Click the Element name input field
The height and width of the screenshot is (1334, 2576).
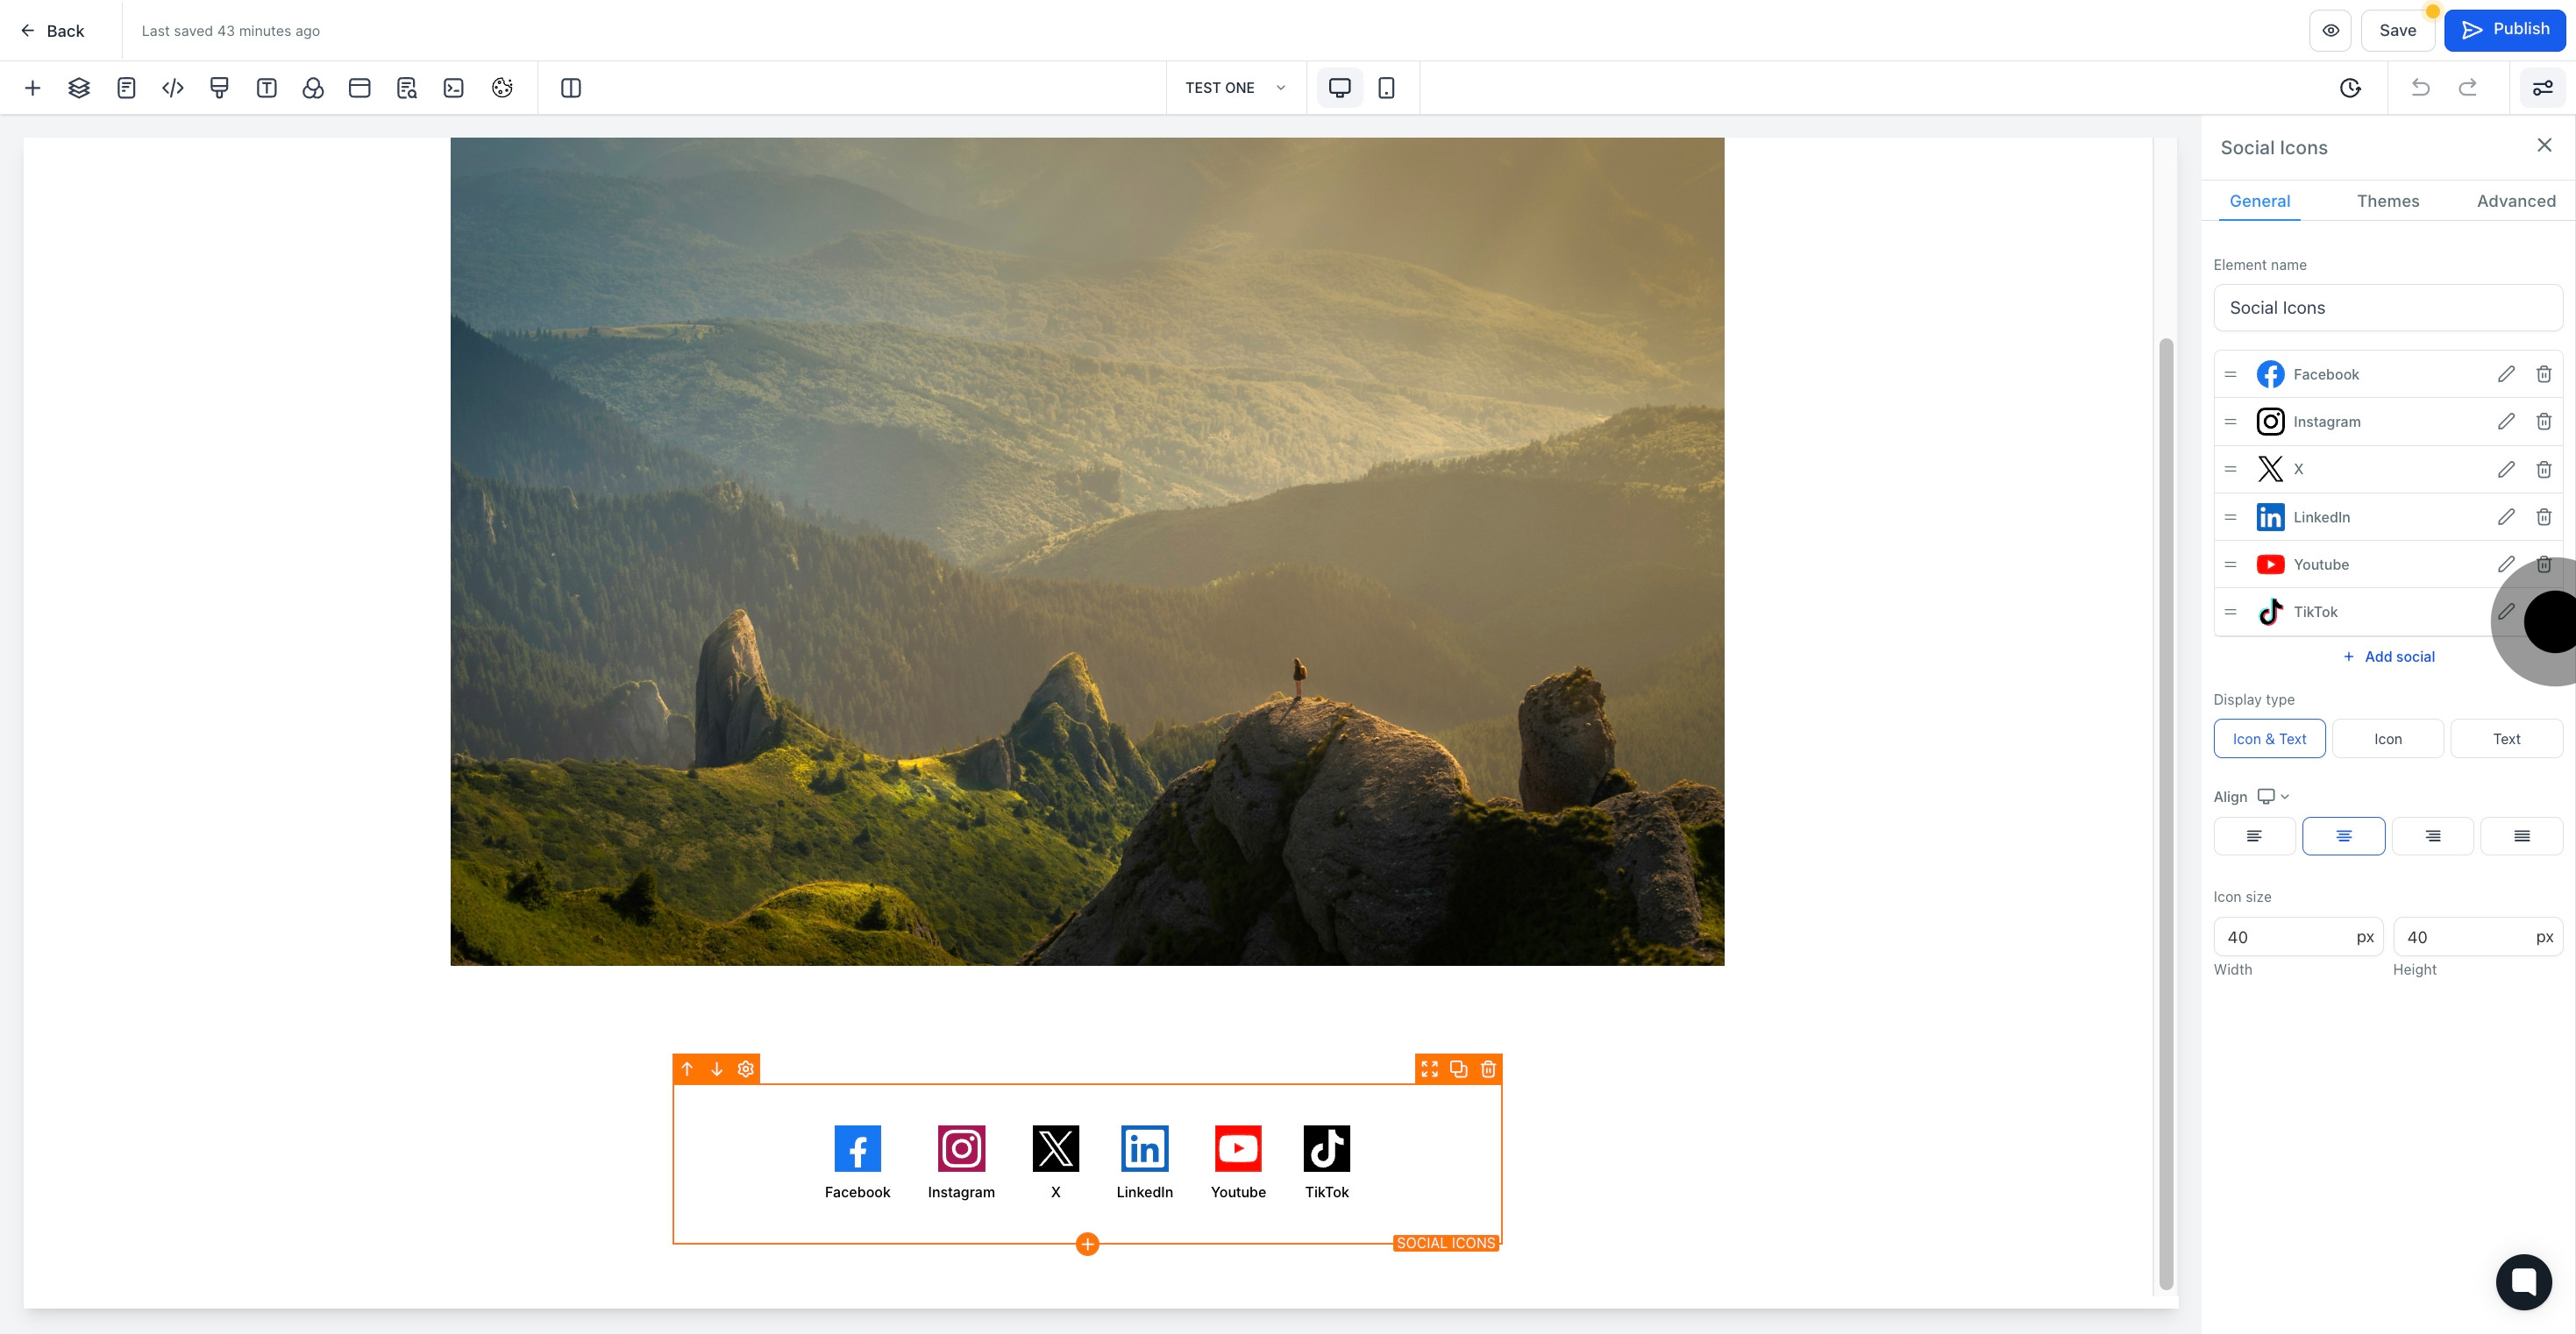pyautogui.click(x=2388, y=308)
